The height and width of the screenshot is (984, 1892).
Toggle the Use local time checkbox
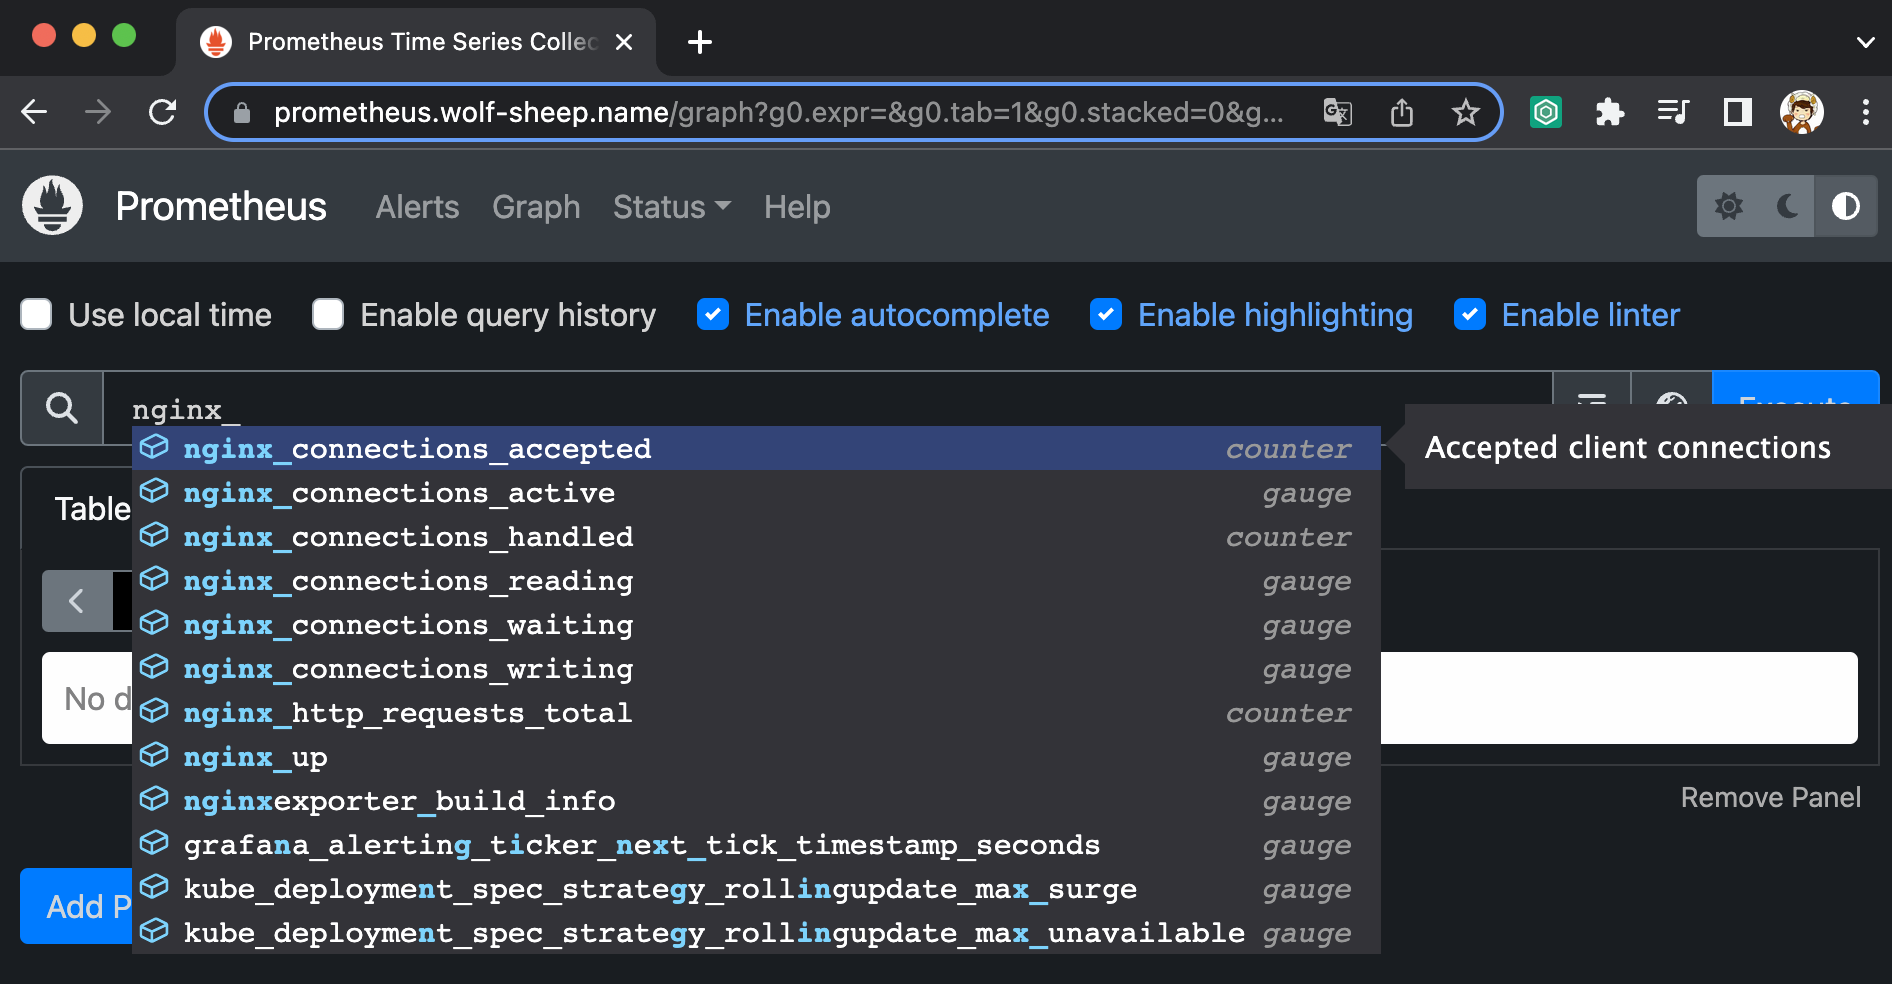pos(36,314)
